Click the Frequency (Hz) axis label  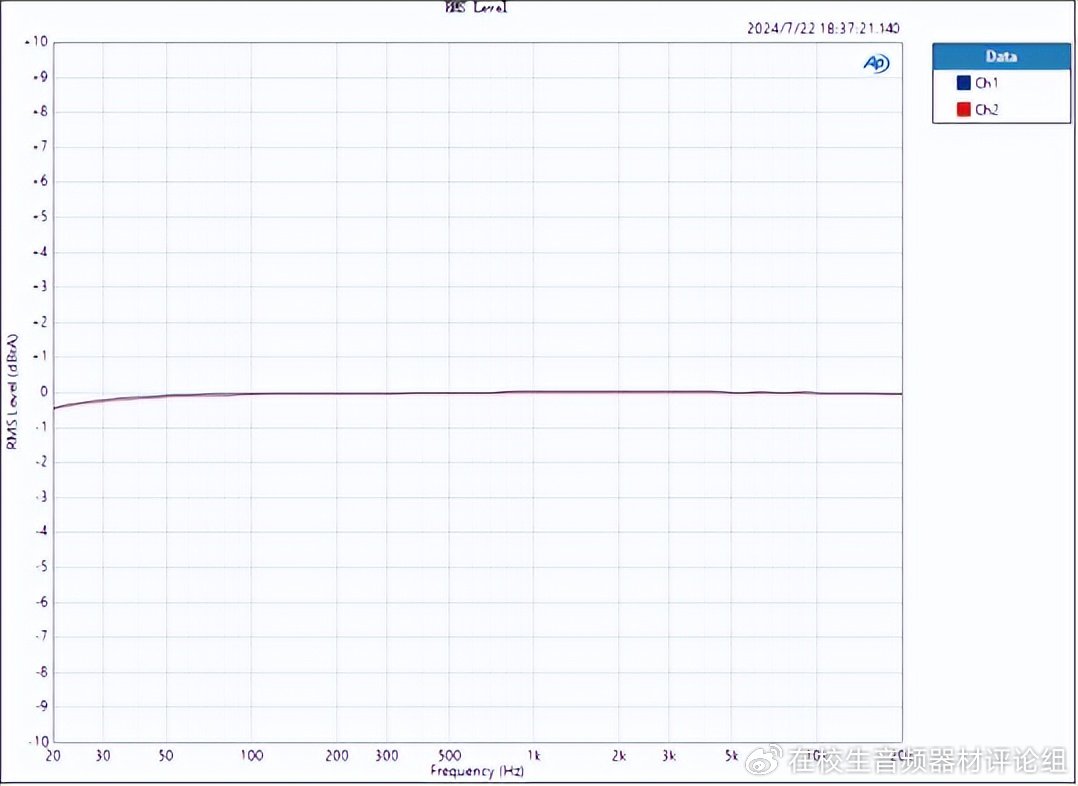477,771
